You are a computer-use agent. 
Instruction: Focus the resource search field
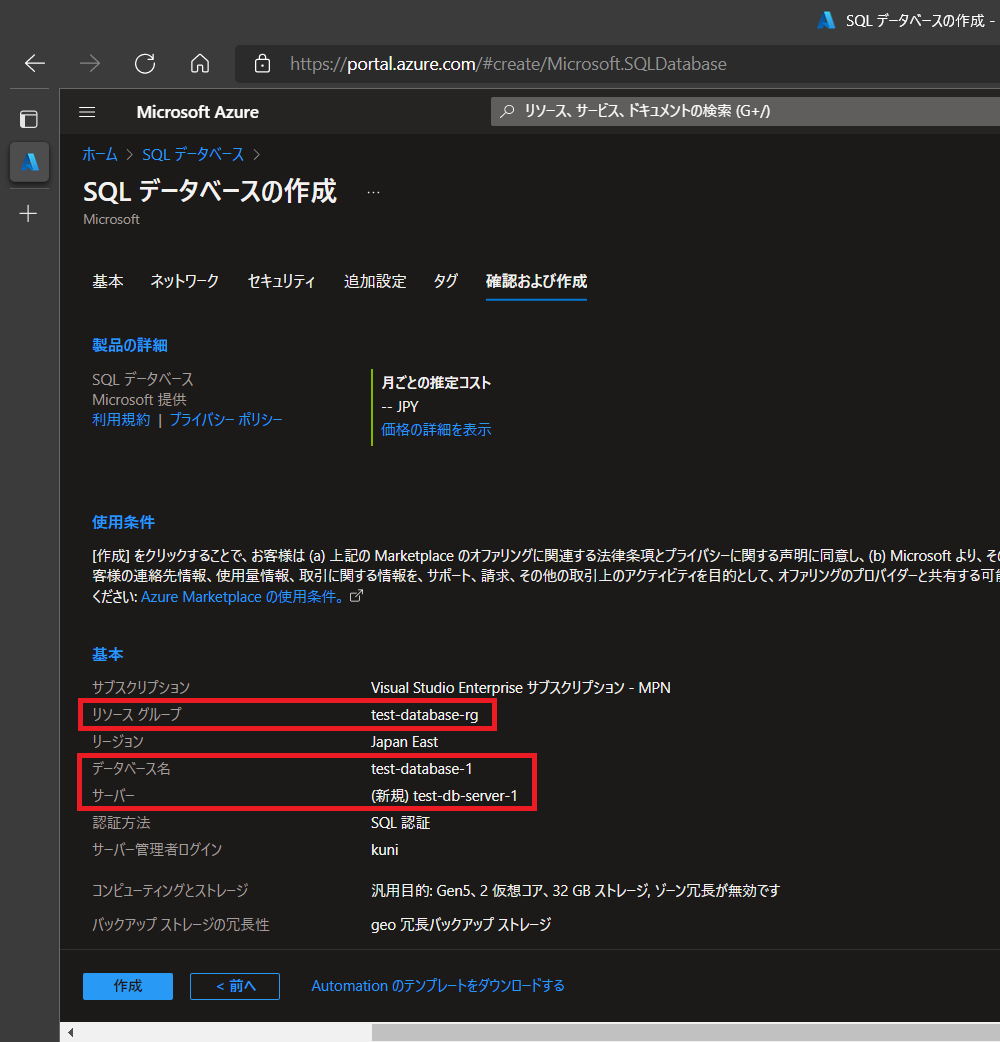(x=745, y=111)
